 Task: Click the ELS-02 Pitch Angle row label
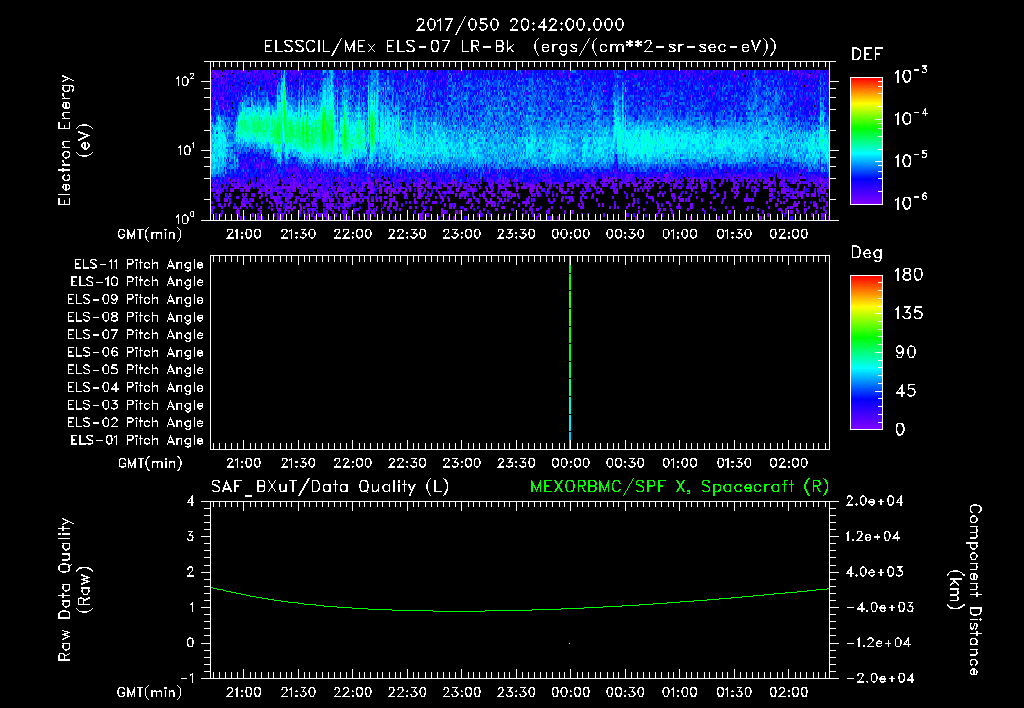(x=135, y=423)
